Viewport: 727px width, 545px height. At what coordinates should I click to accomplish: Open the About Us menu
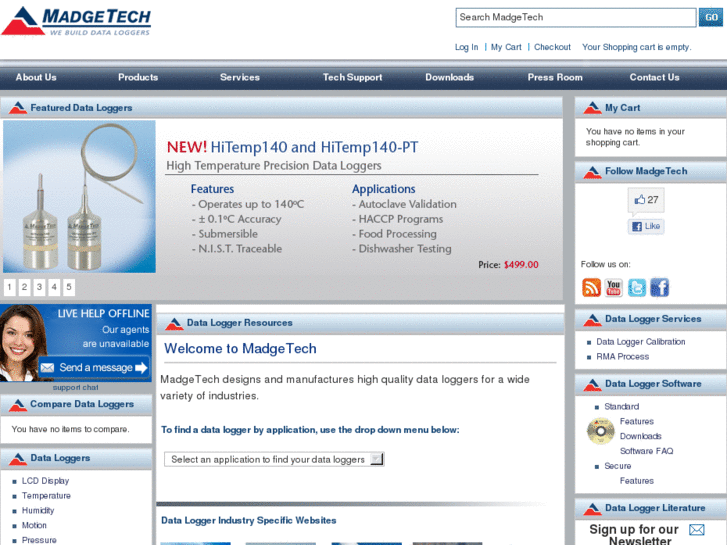tap(36, 77)
